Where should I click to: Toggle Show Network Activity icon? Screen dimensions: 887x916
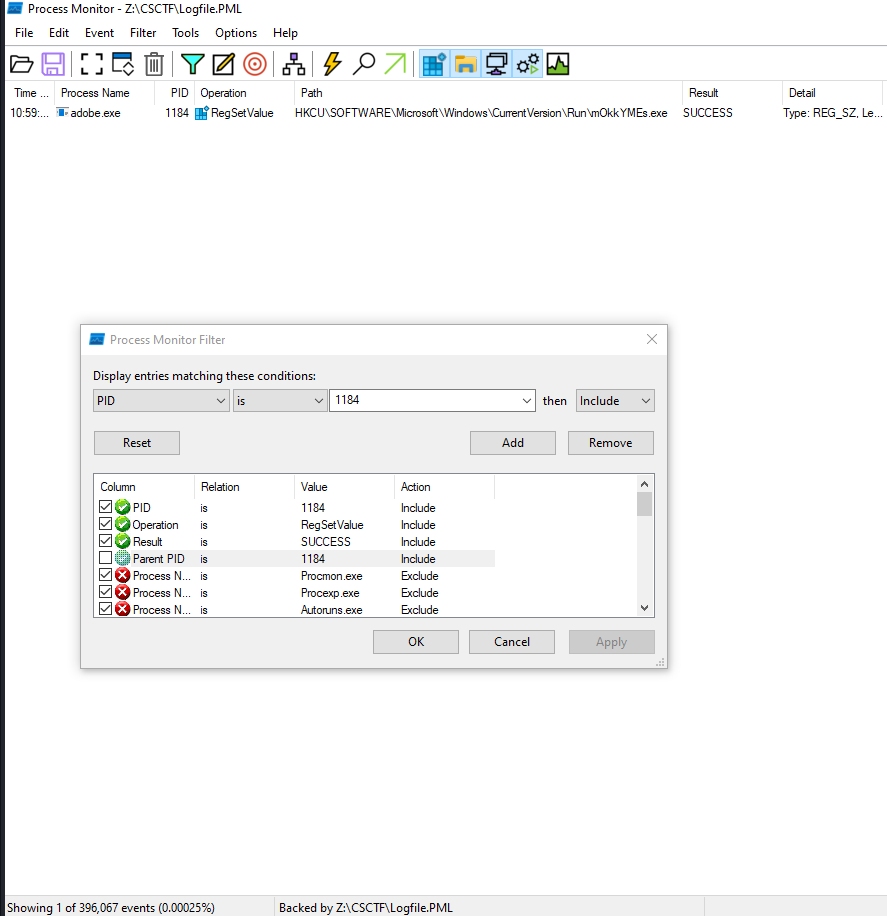(496, 65)
